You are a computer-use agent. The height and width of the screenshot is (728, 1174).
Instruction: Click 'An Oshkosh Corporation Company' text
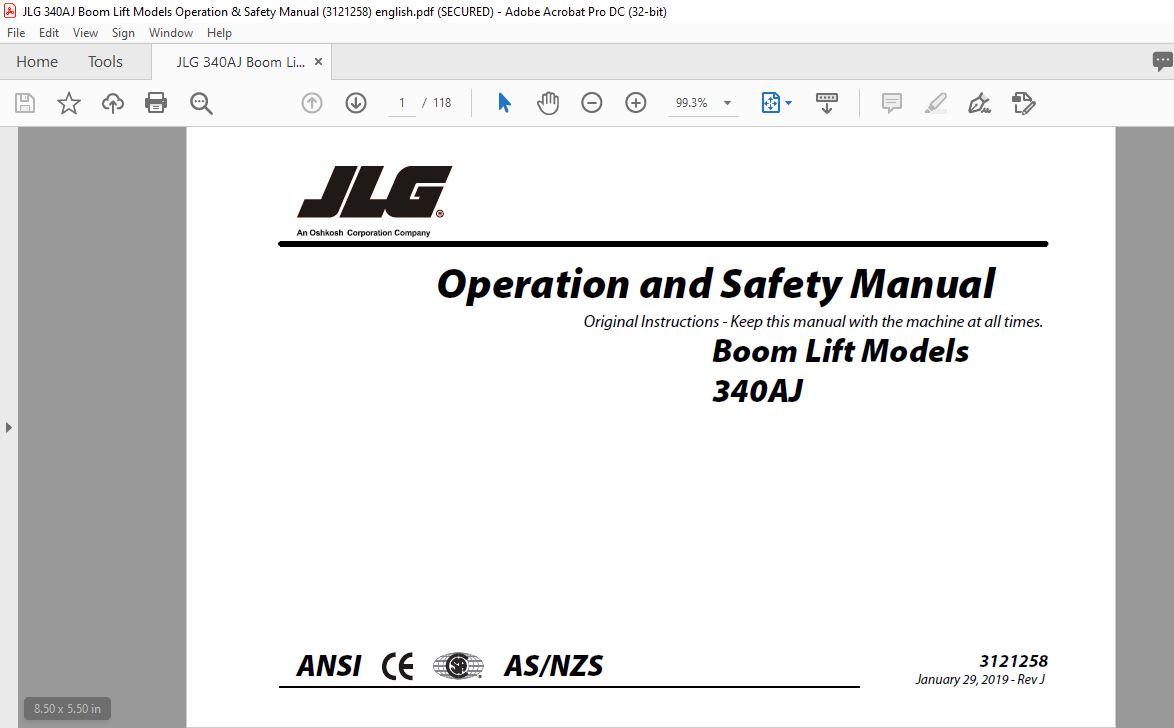(x=363, y=233)
